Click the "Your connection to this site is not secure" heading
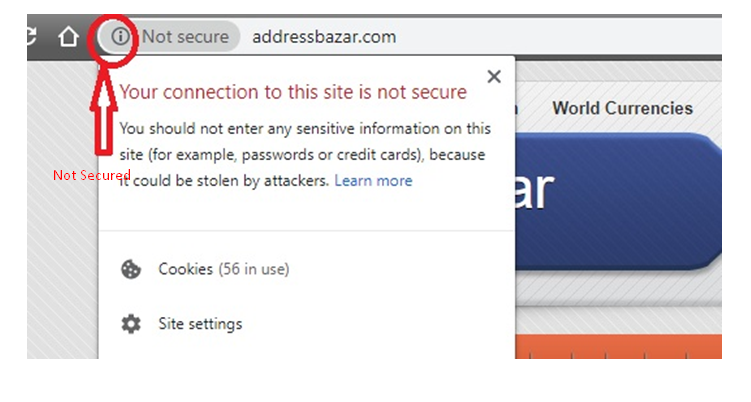Image resolution: width=751 pixels, height=402 pixels. [x=293, y=92]
